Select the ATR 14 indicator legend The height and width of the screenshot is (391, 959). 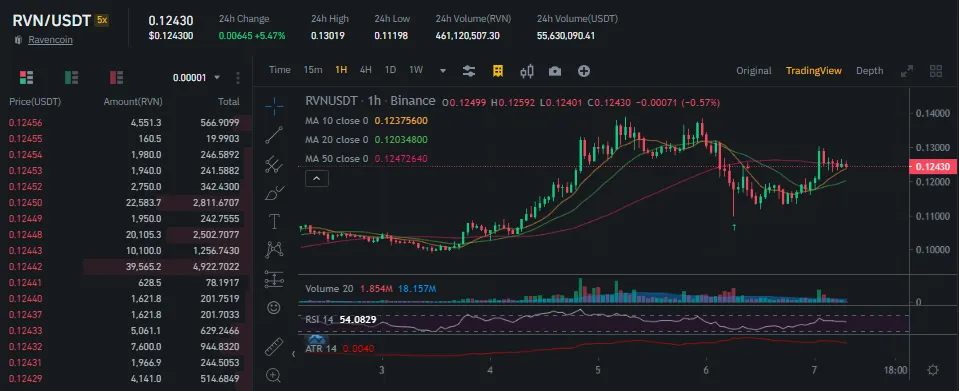pyautogui.click(x=339, y=349)
